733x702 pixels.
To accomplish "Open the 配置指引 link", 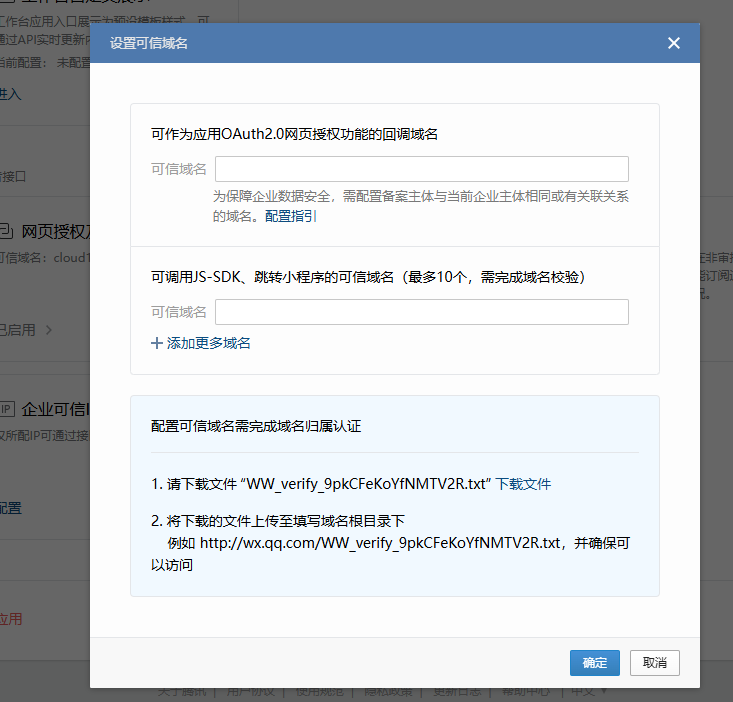I will (x=291, y=216).
